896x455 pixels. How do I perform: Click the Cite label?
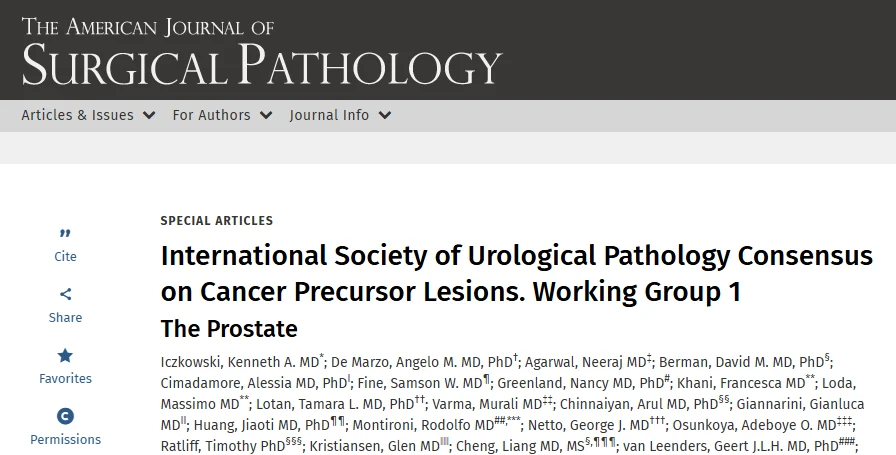tap(65, 257)
